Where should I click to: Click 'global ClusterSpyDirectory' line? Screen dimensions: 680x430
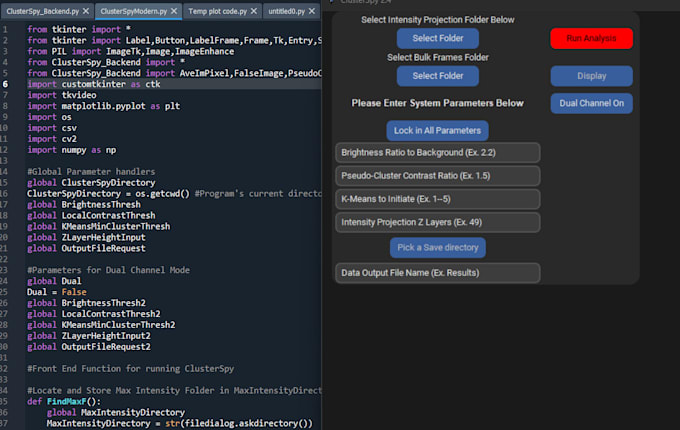click(x=91, y=182)
